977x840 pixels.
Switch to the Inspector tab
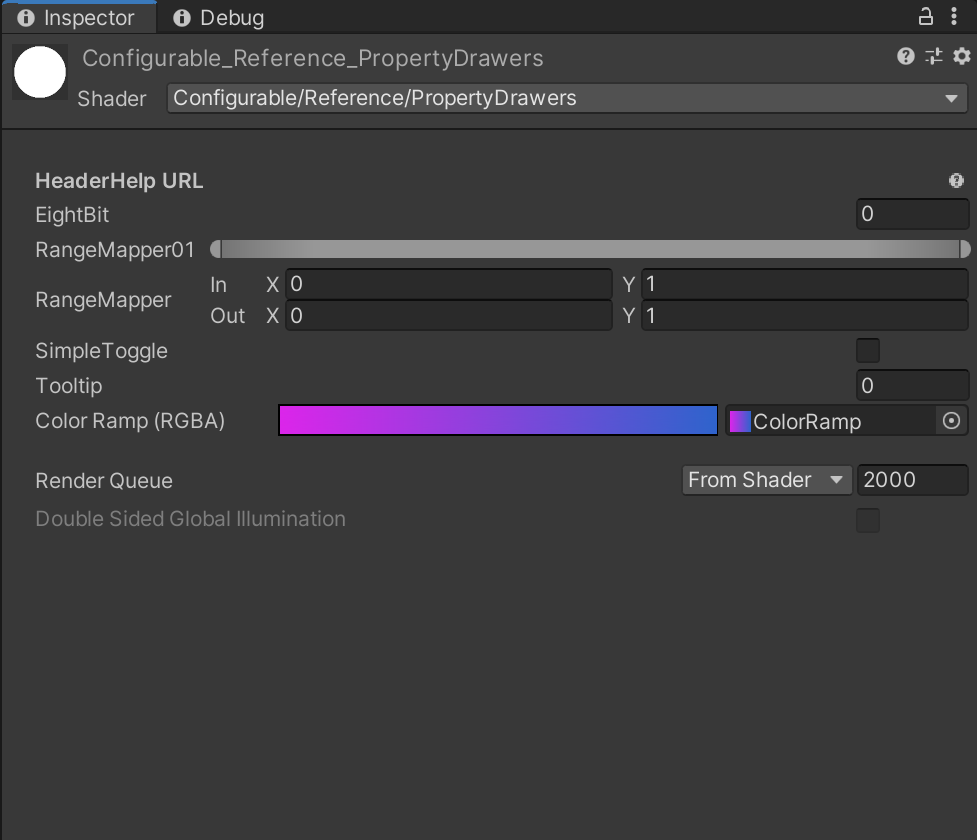tap(79, 17)
